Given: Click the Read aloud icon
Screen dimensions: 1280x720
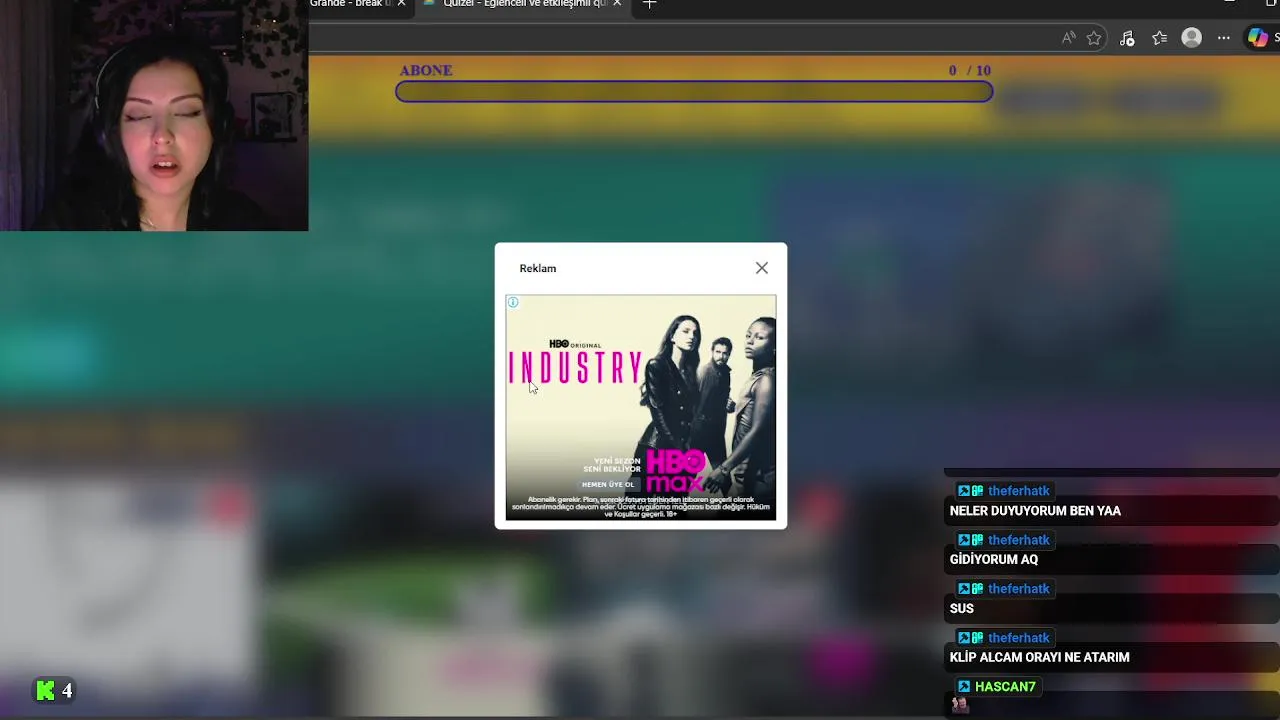Looking at the screenshot, I should tap(1069, 38).
